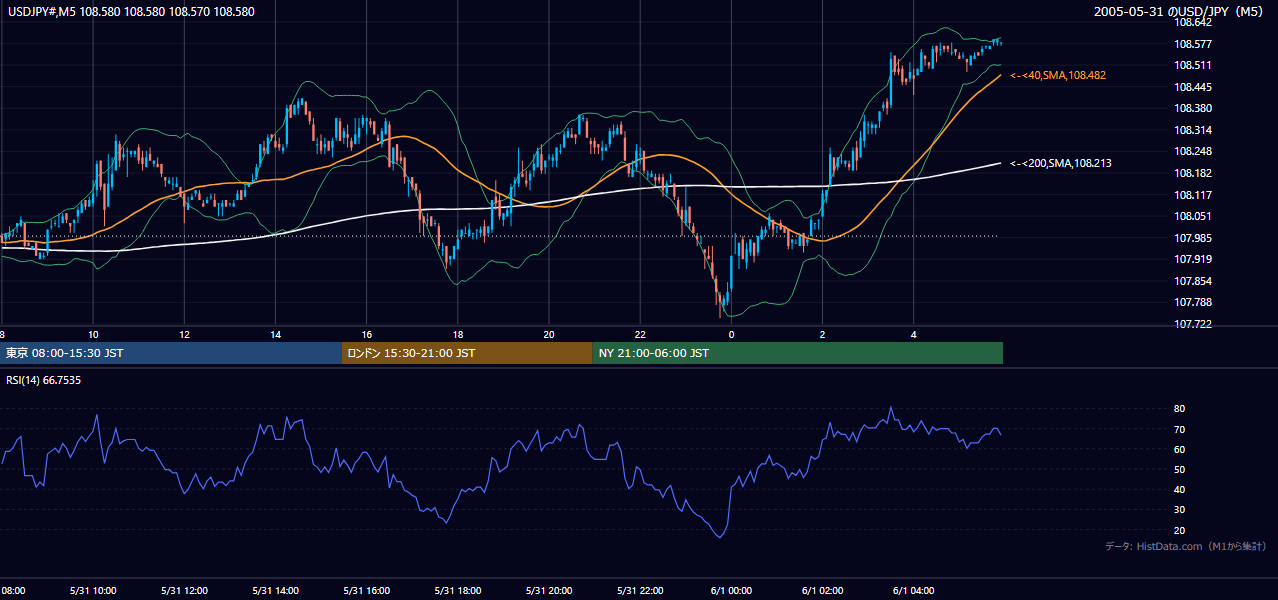This screenshot has width=1278, height=600.
Task: Click the NY 21:00-06:00 JST session bar
Action: pyautogui.click(x=798, y=353)
